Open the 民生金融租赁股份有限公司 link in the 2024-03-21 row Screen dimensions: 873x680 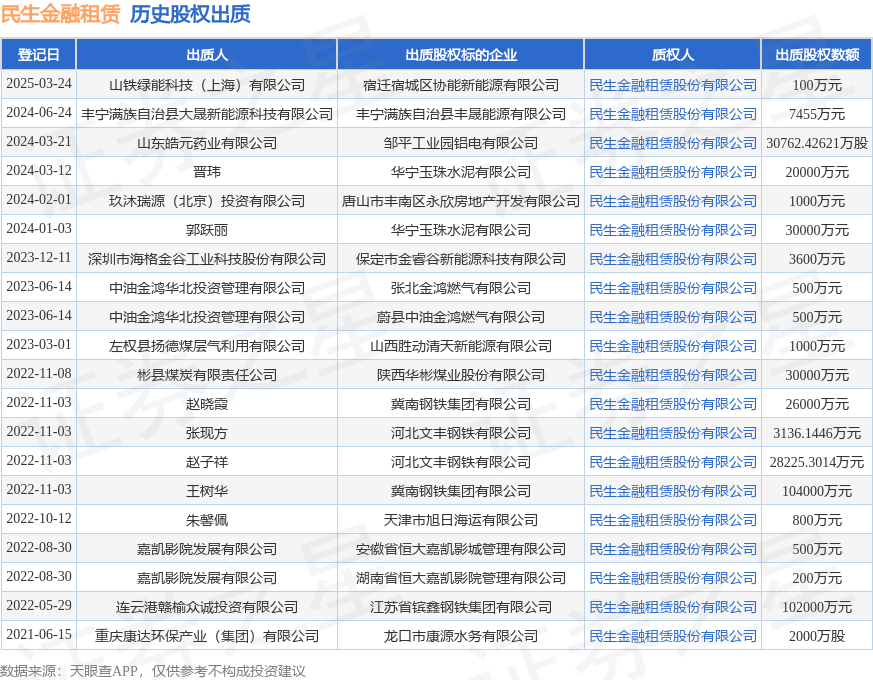pos(673,143)
